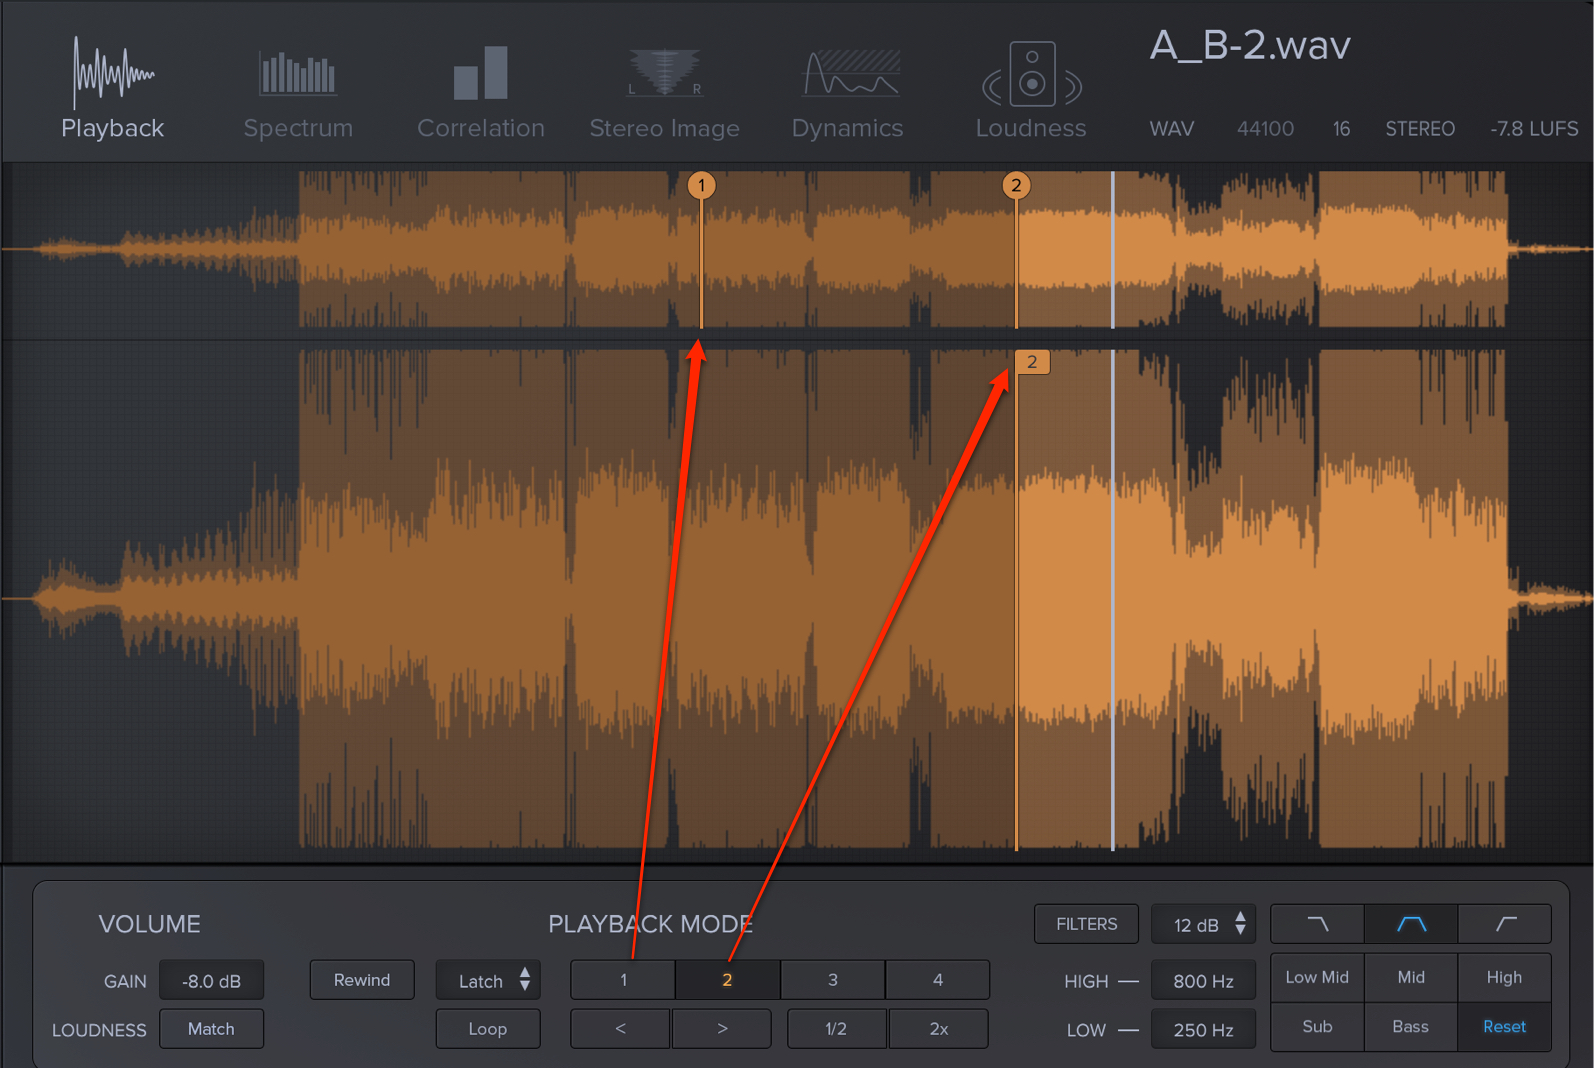
Task: Click the Loudness speaker icon
Action: [1032, 74]
